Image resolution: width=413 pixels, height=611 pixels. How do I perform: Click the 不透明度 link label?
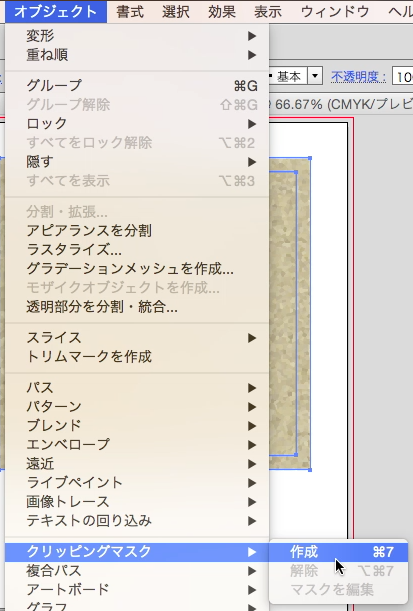tap(358, 76)
